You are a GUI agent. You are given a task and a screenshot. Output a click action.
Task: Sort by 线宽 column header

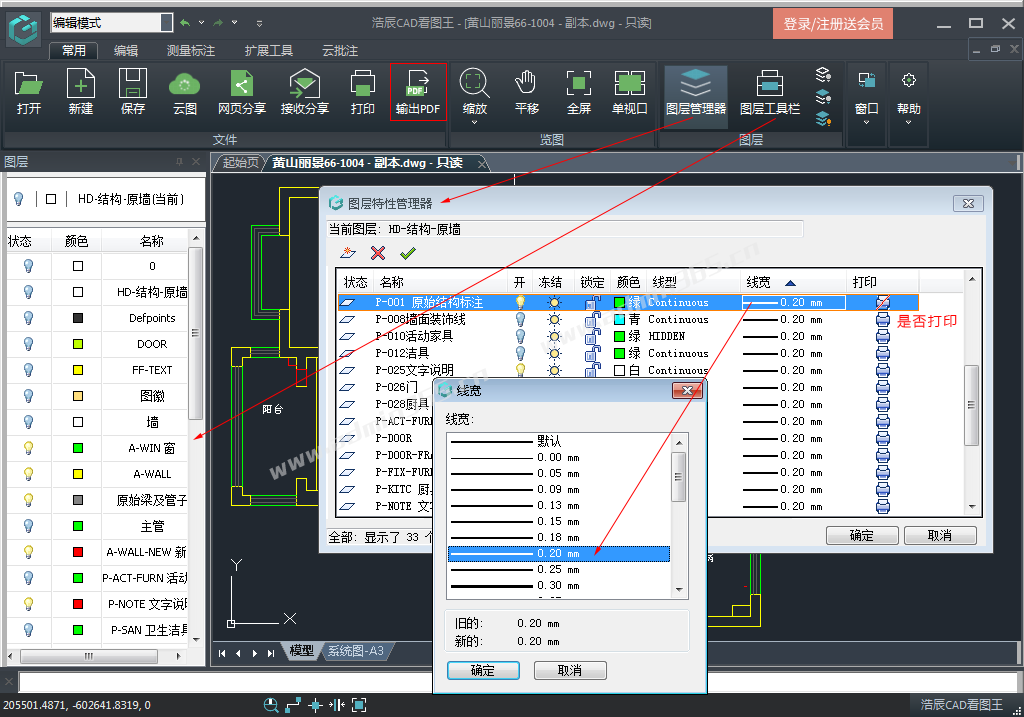(793, 282)
